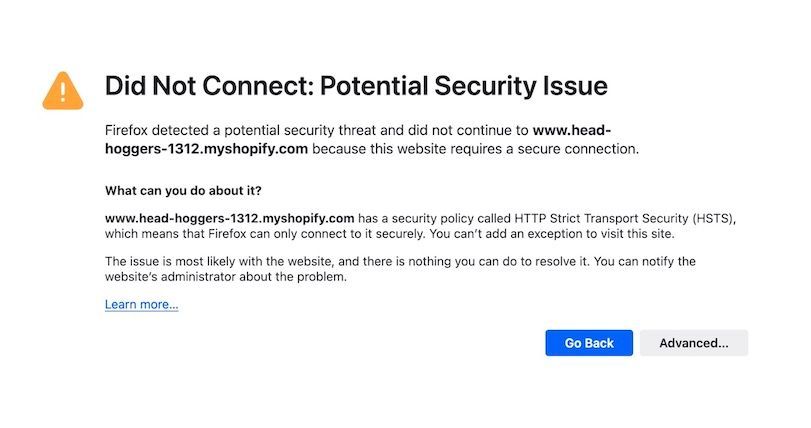Click the "What can you do about it?" subheading

[183, 190]
